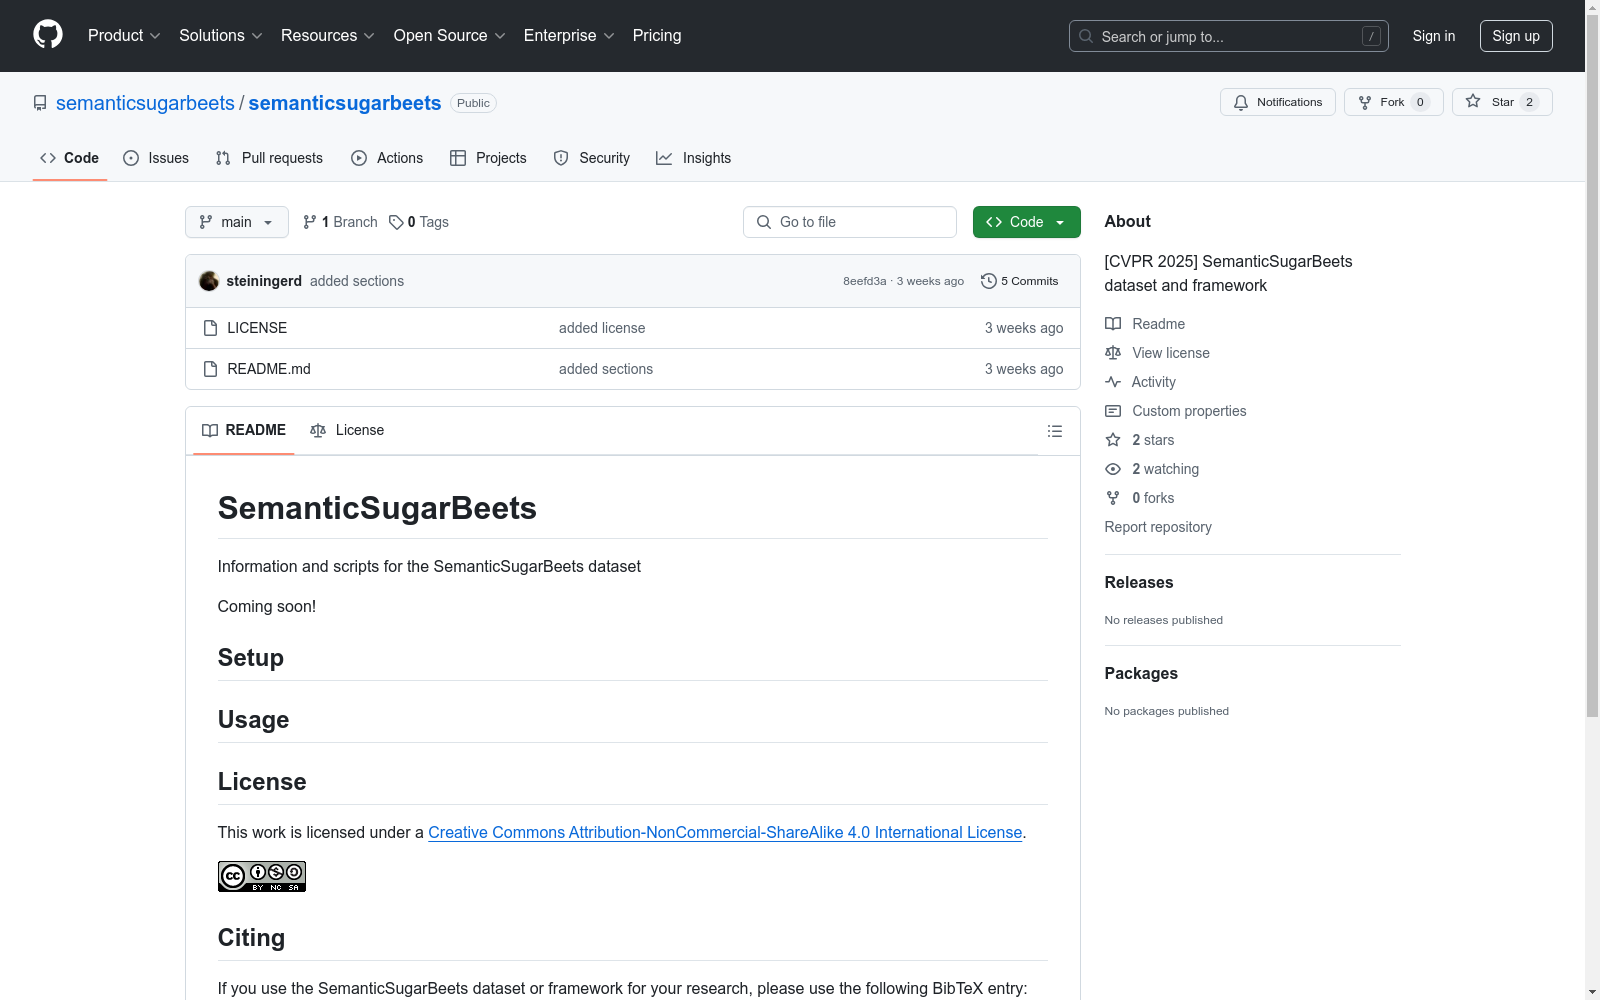
Task: Open 'added sections' message in README.md row
Action: [606, 369]
